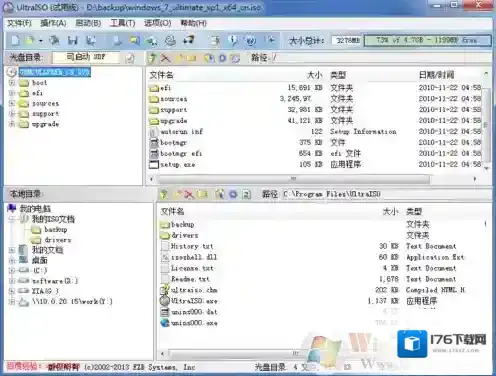Click the Open CD/DVD toolbar icon
Screen dimensions: 496x376
tap(54, 41)
